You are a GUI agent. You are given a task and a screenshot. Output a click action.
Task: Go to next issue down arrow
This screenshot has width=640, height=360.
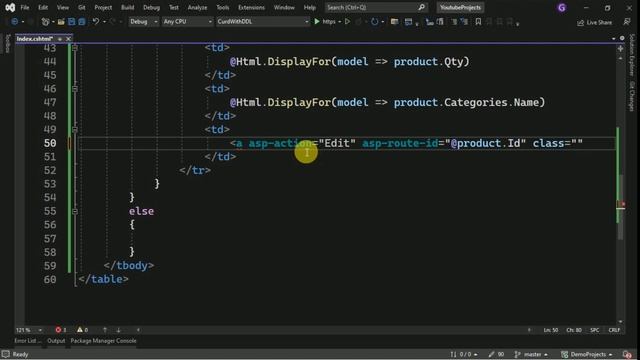pyautogui.click(x=118, y=330)
